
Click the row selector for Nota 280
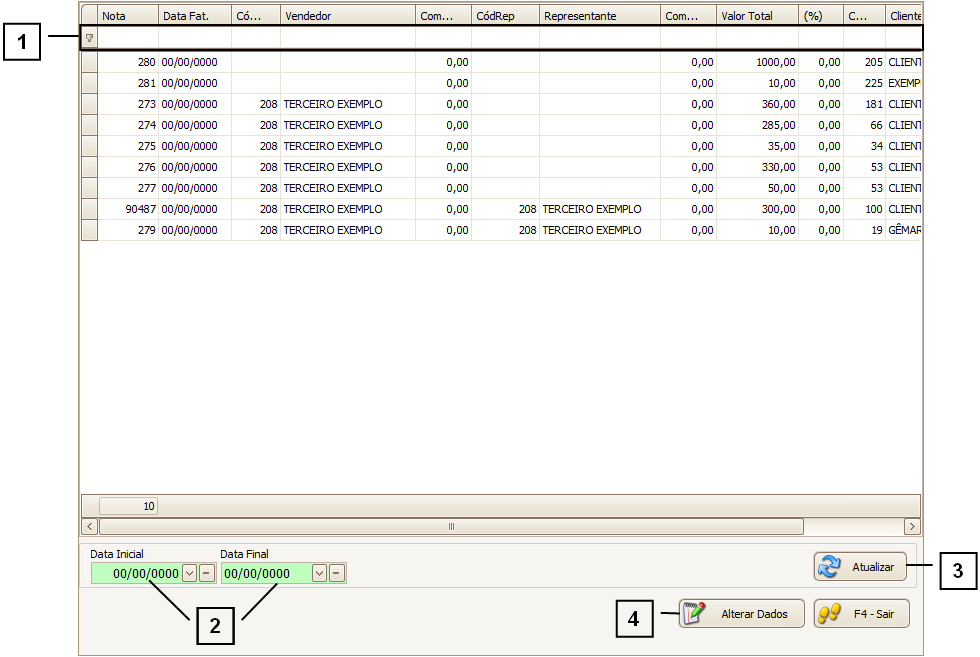tap(89, 62)
